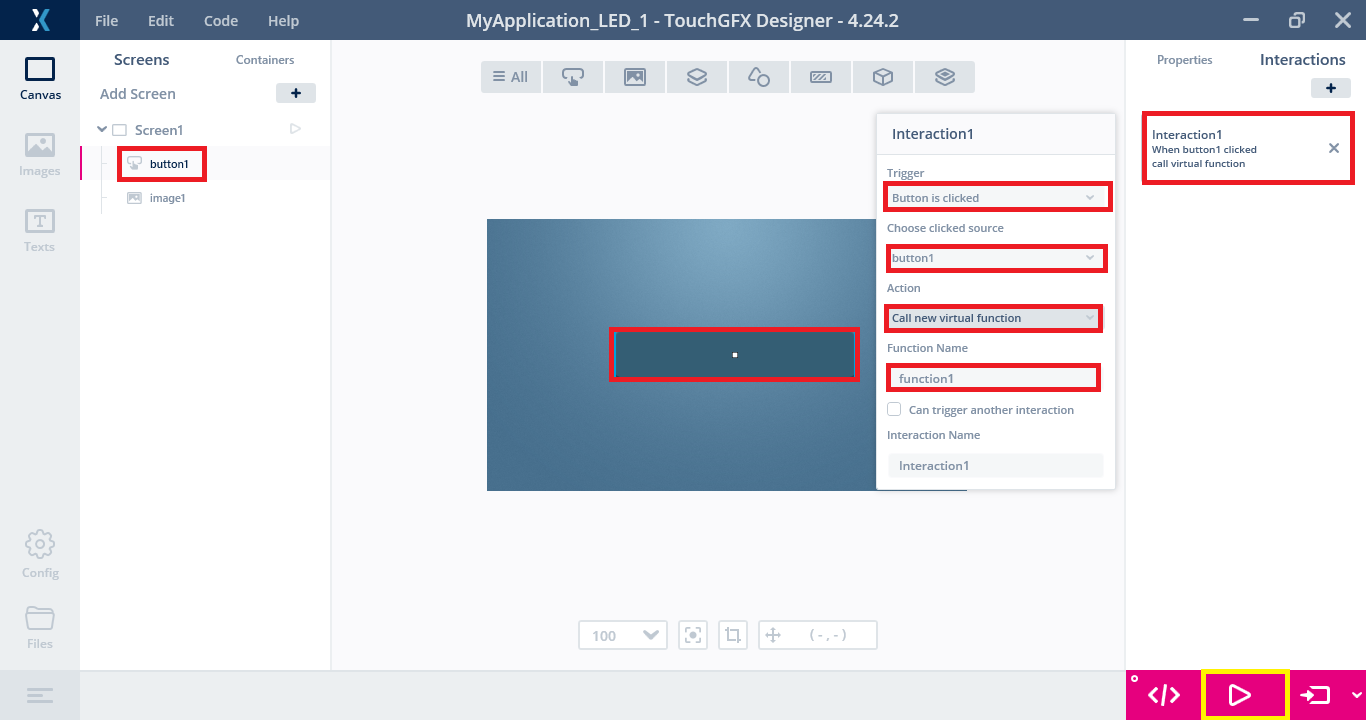This screenshot has width=1366, height=720.
Task: Select button1 in the tree
Action: point(169,164)
